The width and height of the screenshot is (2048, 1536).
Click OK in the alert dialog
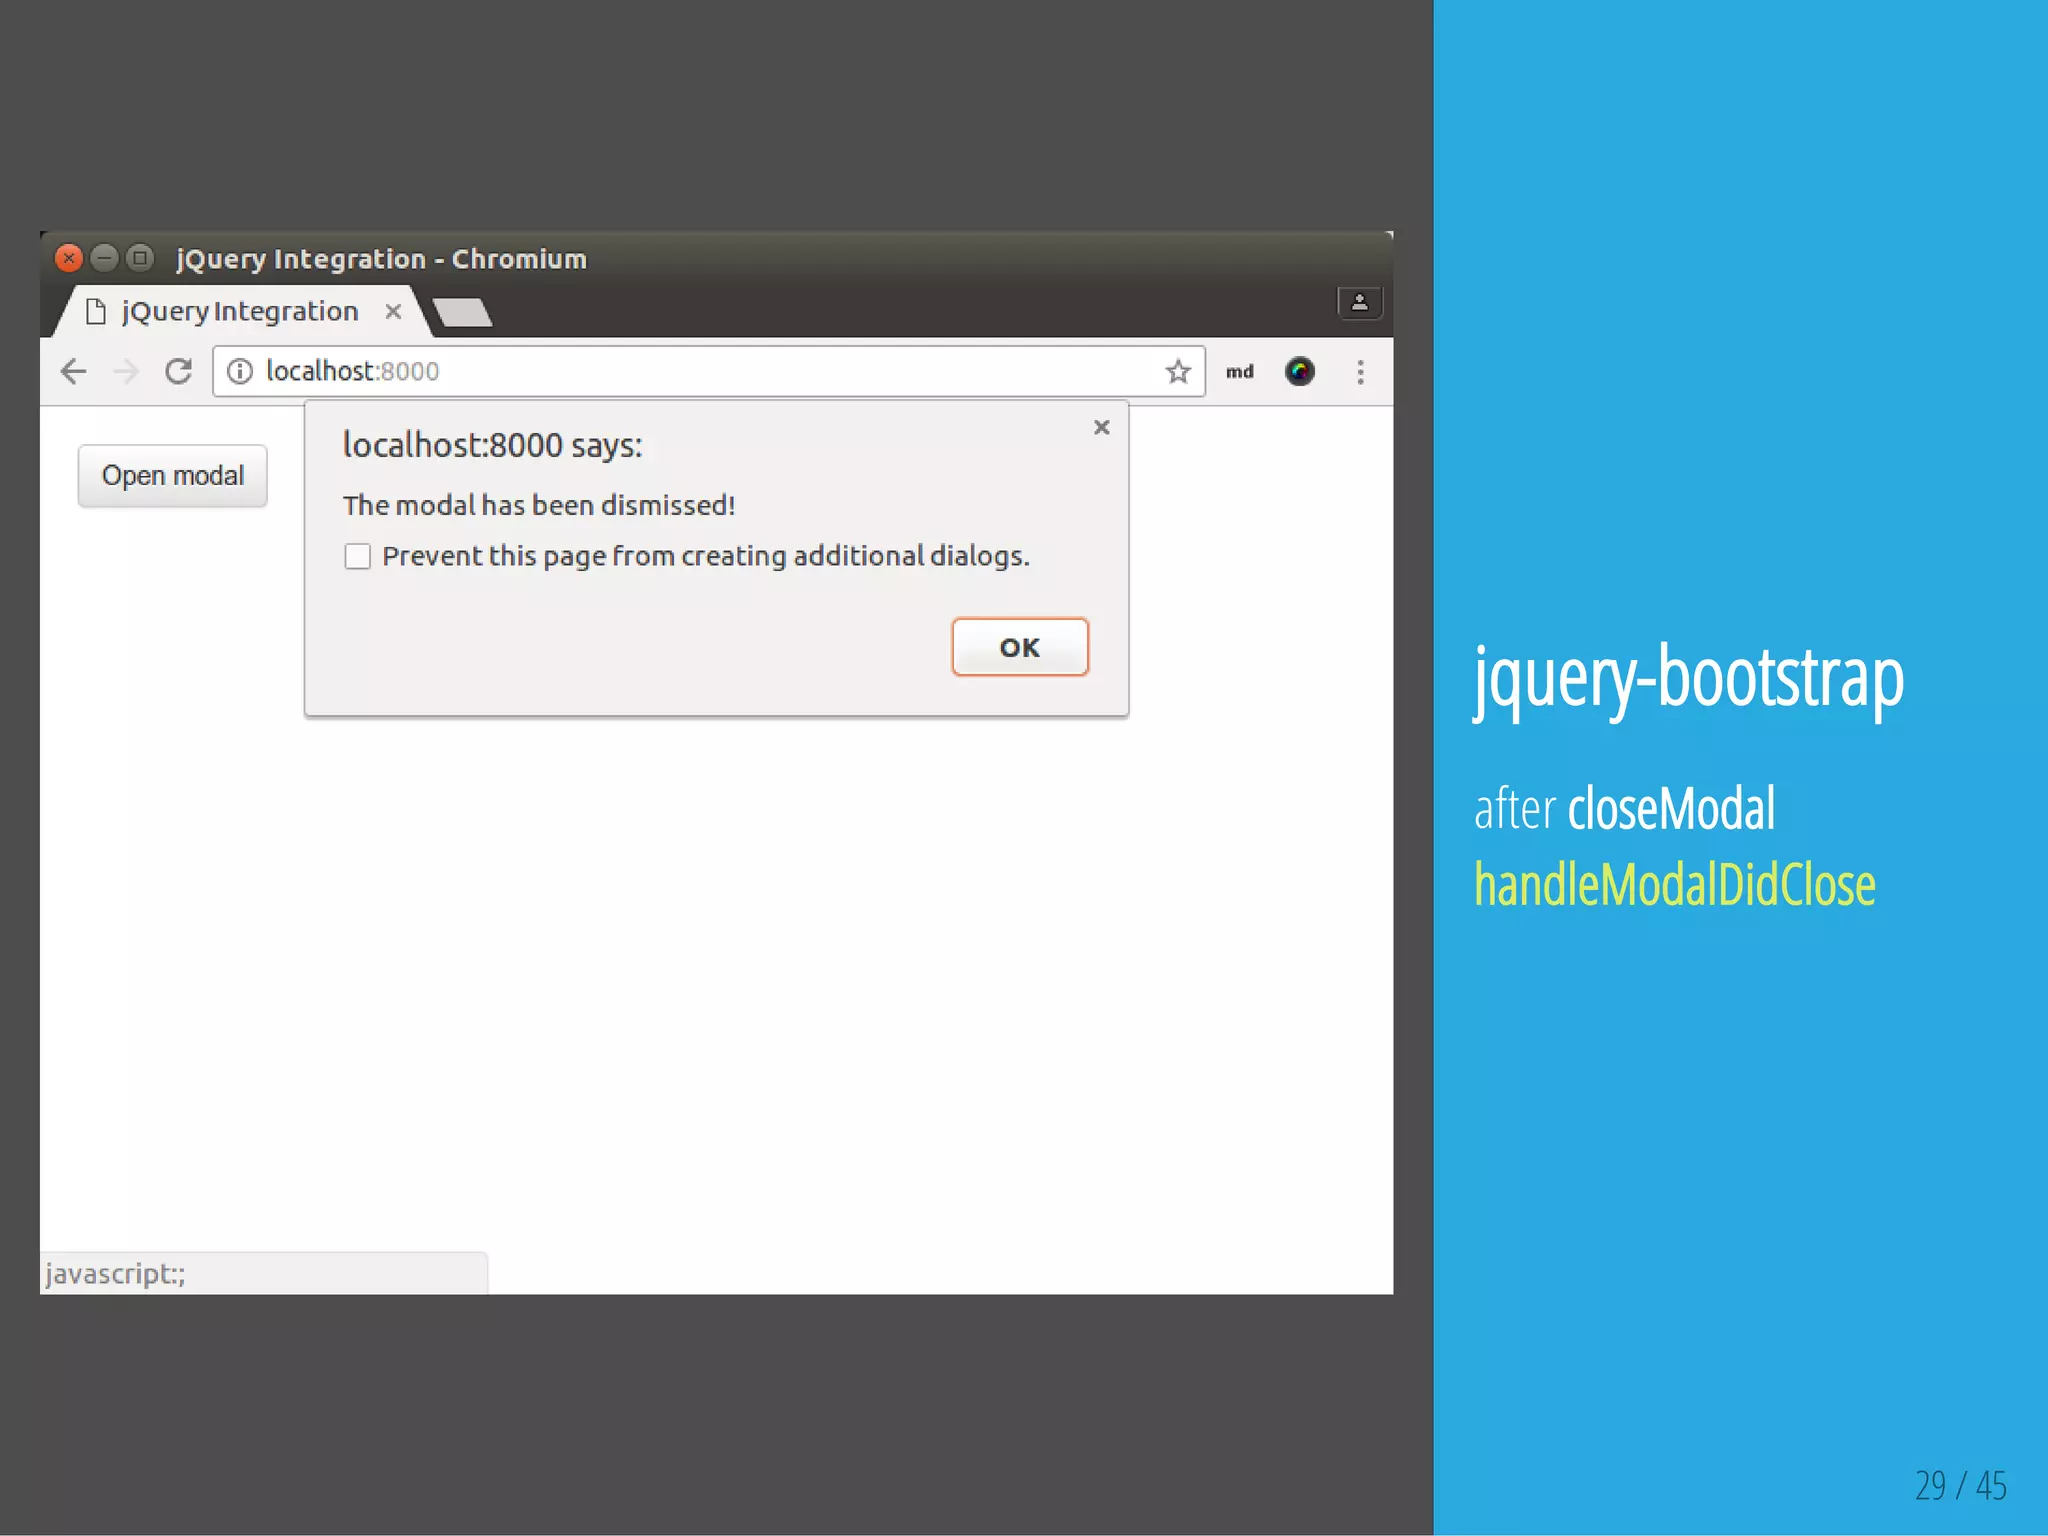tap(1020, 647)
